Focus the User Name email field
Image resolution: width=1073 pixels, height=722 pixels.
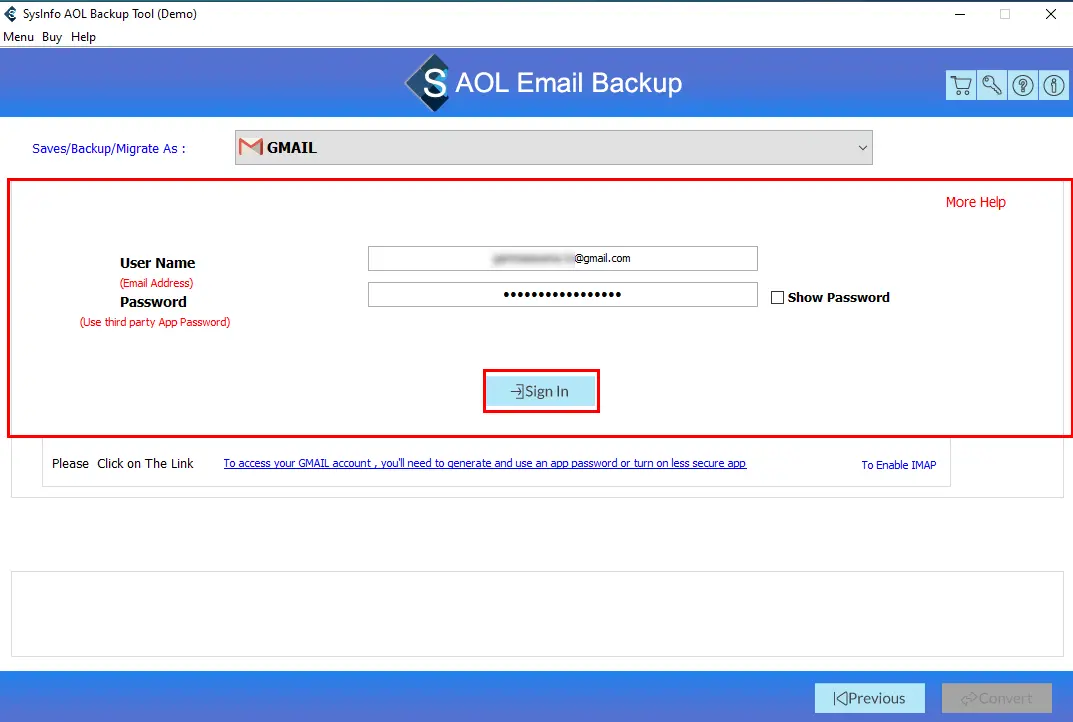coord(563,259)
